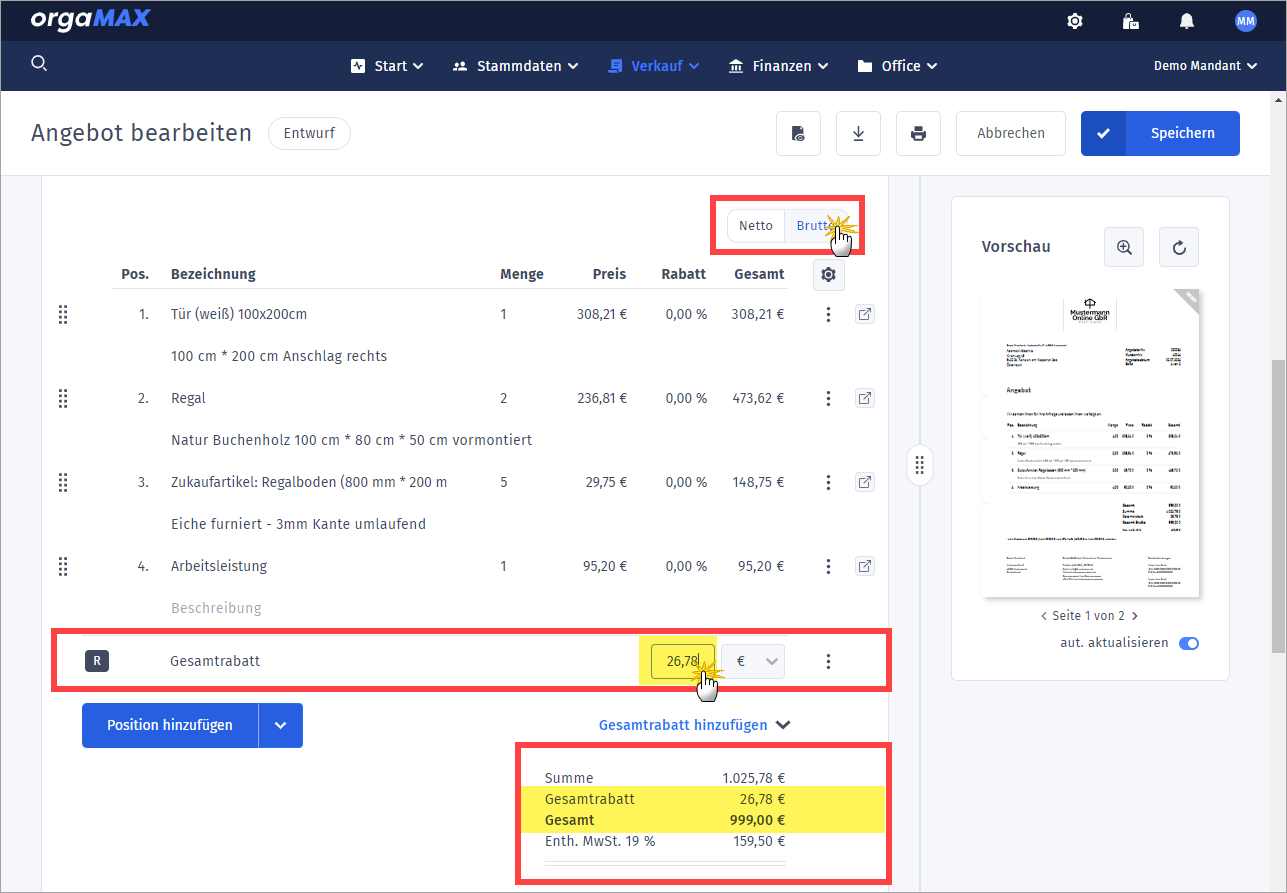Open the Start menu
Viewport: 1287px width, 893px height.
(x=387, y=66)
